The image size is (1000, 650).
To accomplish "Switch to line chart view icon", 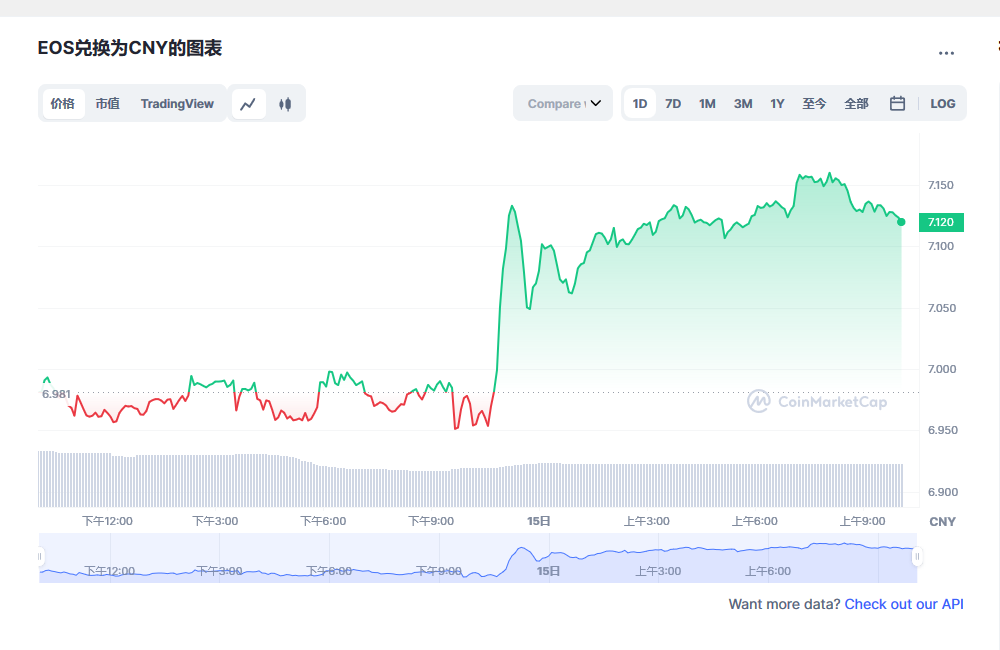I will click(x=248, y=104).
